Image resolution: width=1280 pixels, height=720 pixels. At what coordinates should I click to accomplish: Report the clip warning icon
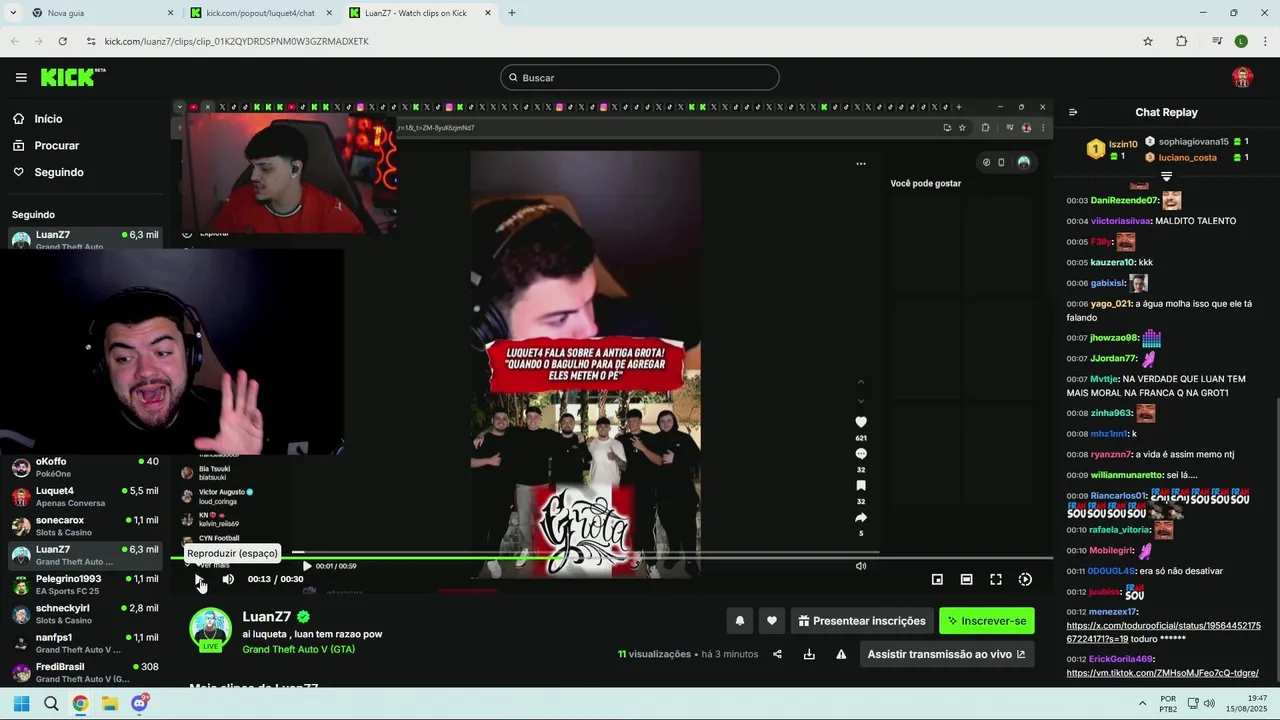841,654
